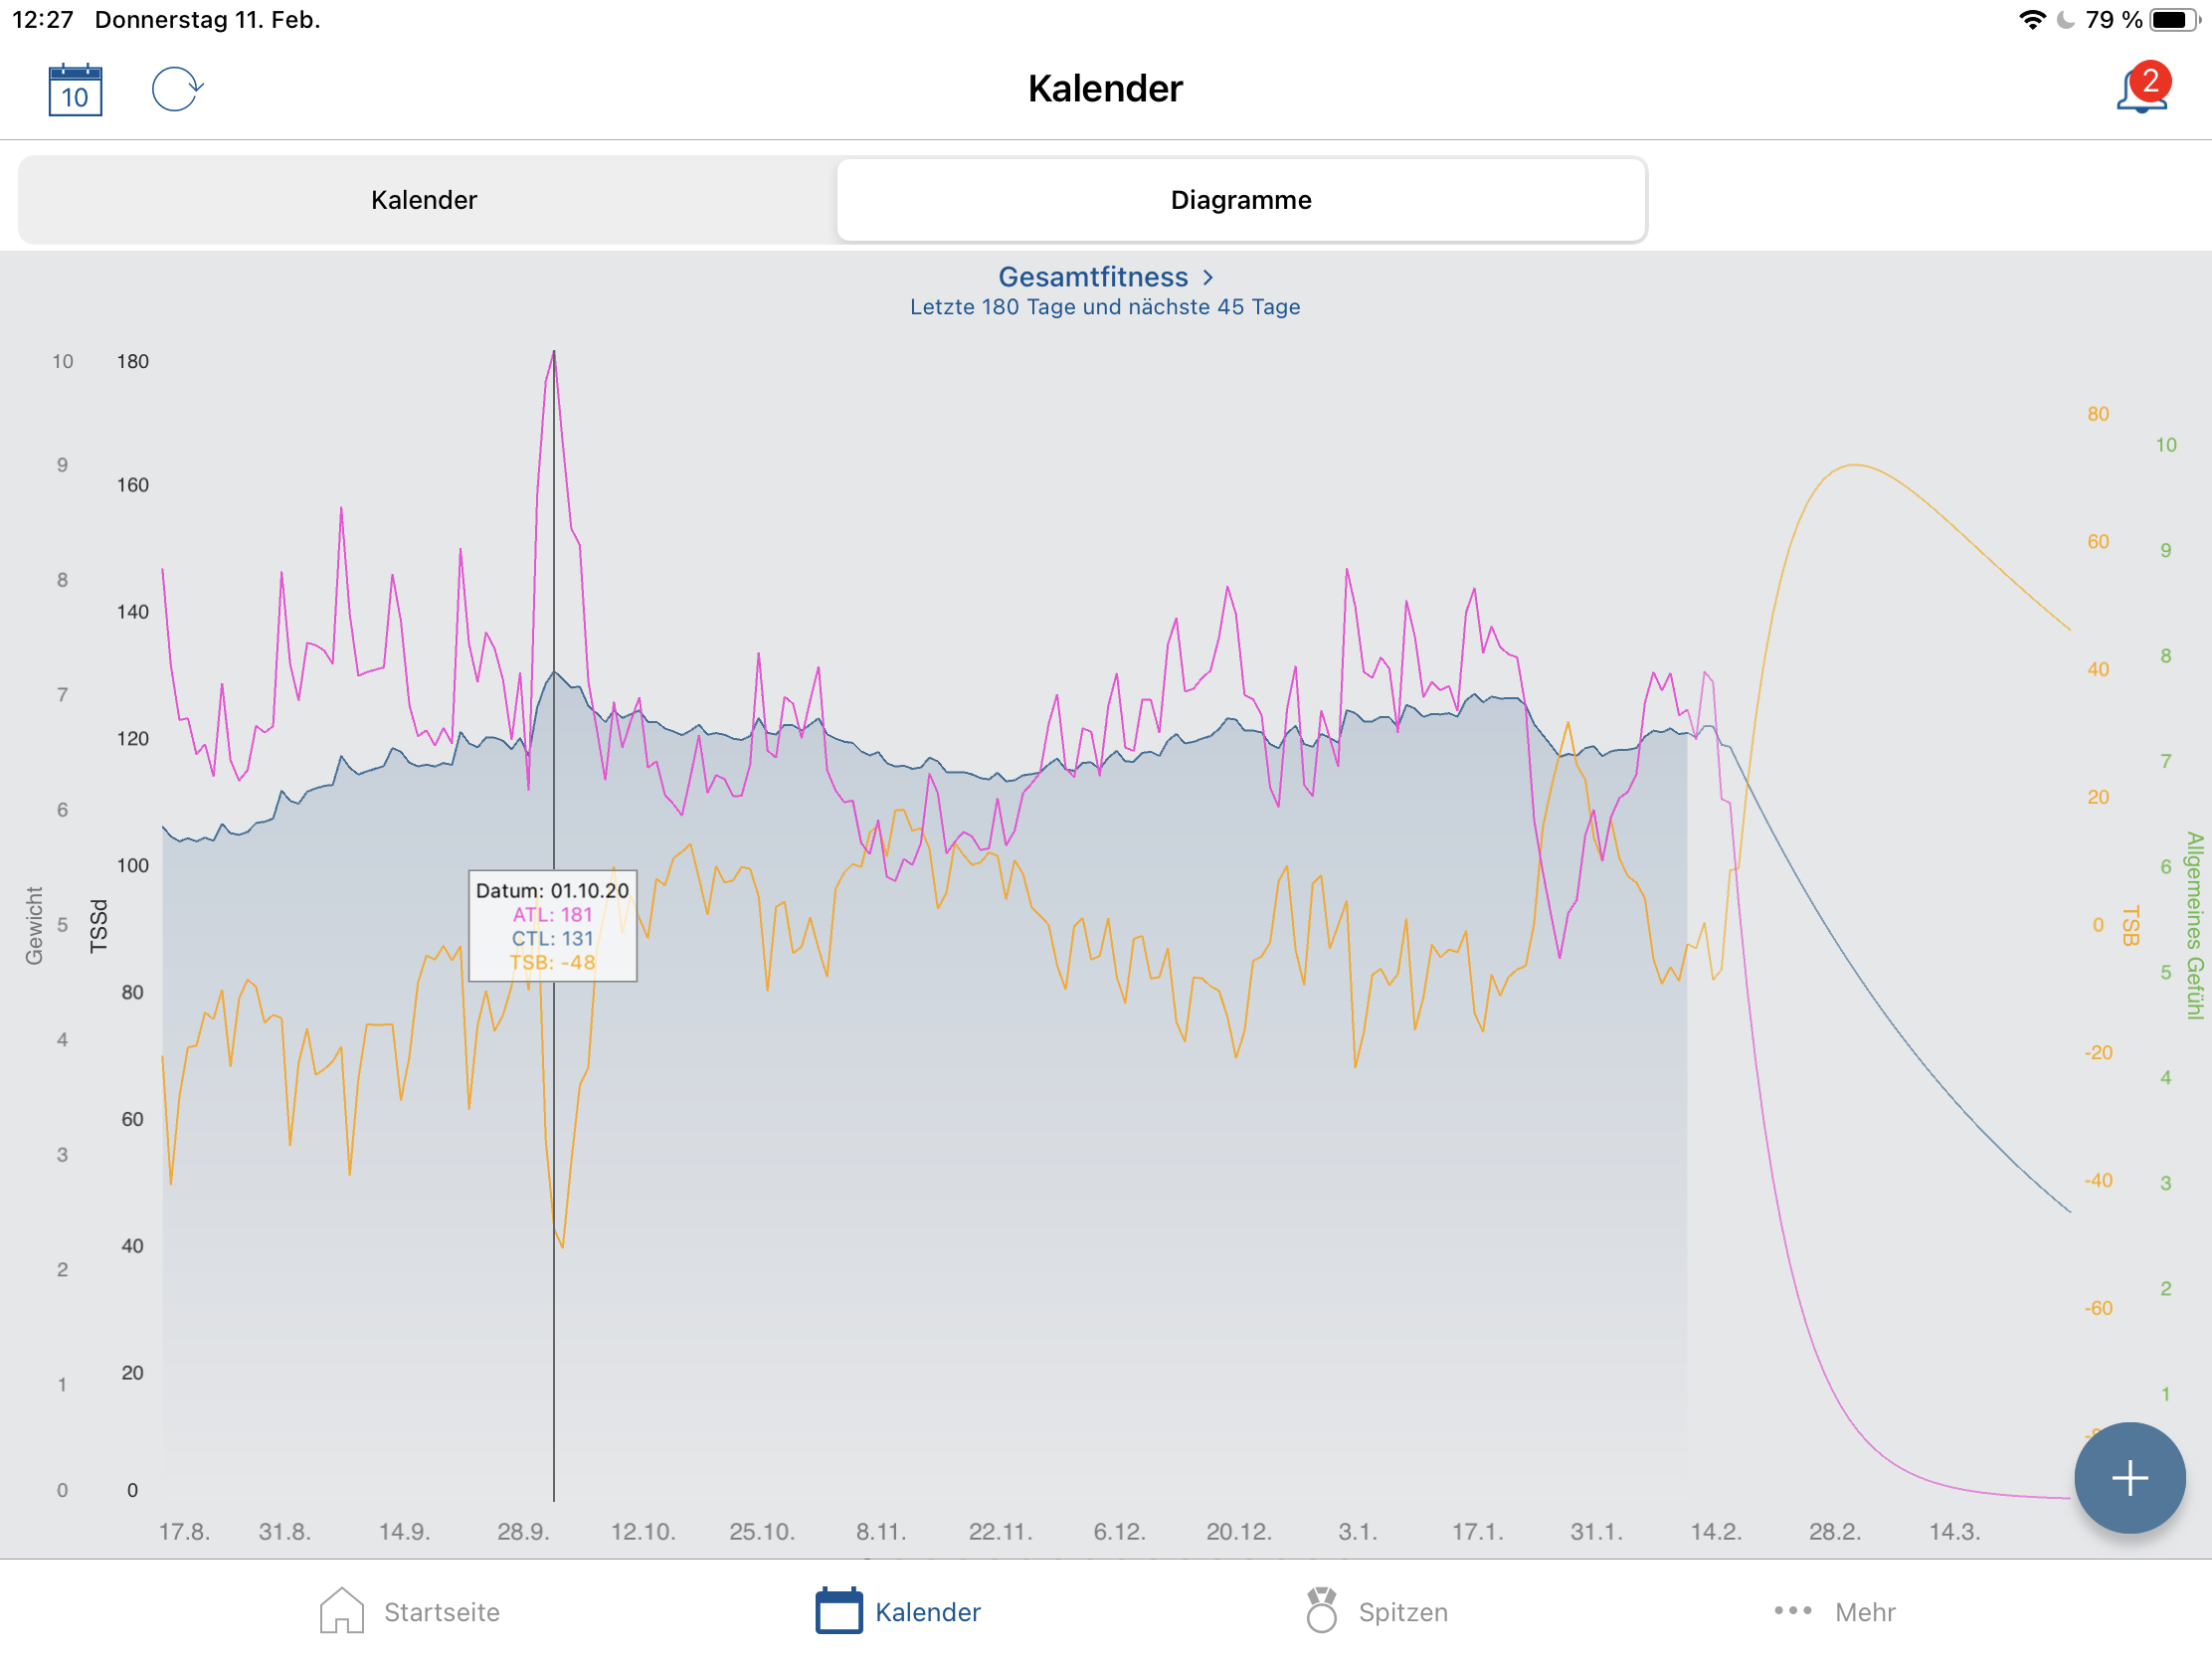2212x1659 pixels.
Task: Expand chevron next to Gesamtfitness
Action: pos(1208,277)
